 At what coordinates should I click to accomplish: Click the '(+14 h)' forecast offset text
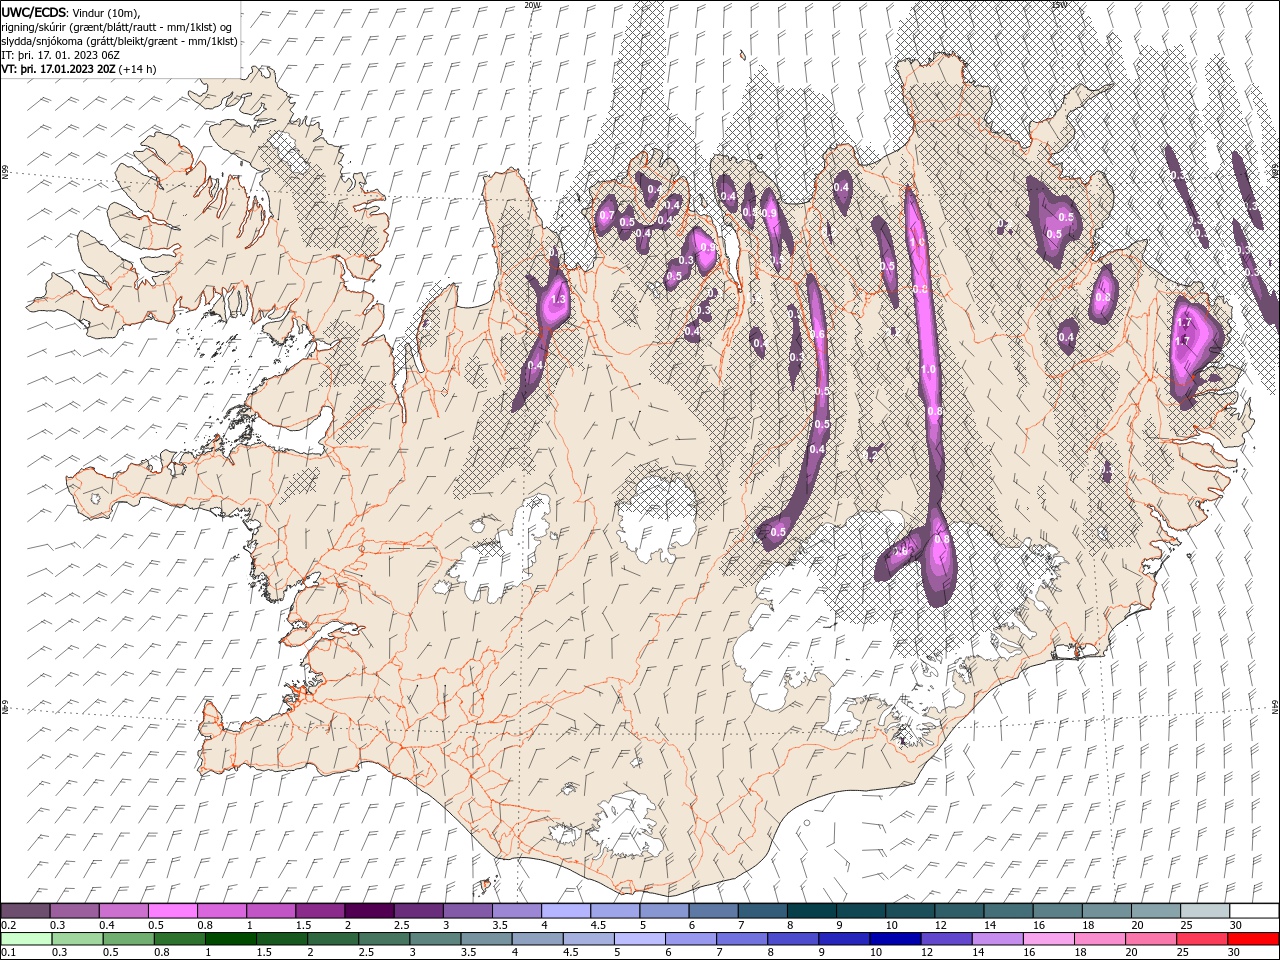[x=138, y=70]
